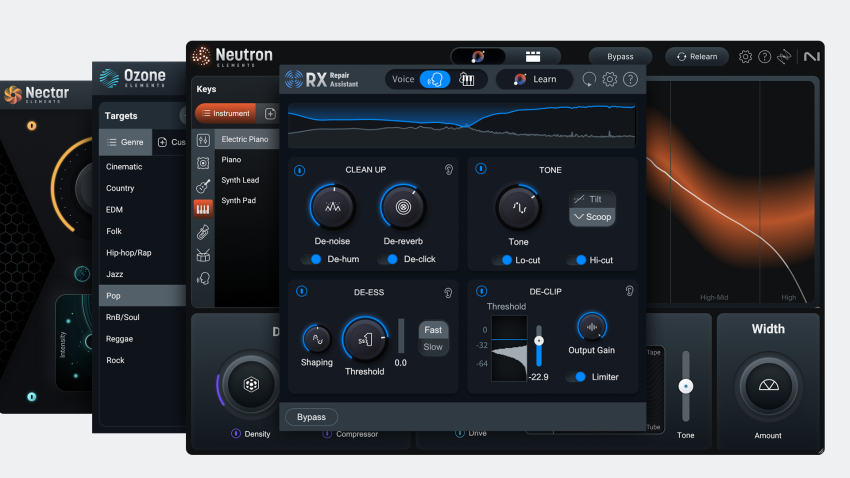Select the guitar instrument category icon
Screen dimensions: 850x478
click(203, 186)
